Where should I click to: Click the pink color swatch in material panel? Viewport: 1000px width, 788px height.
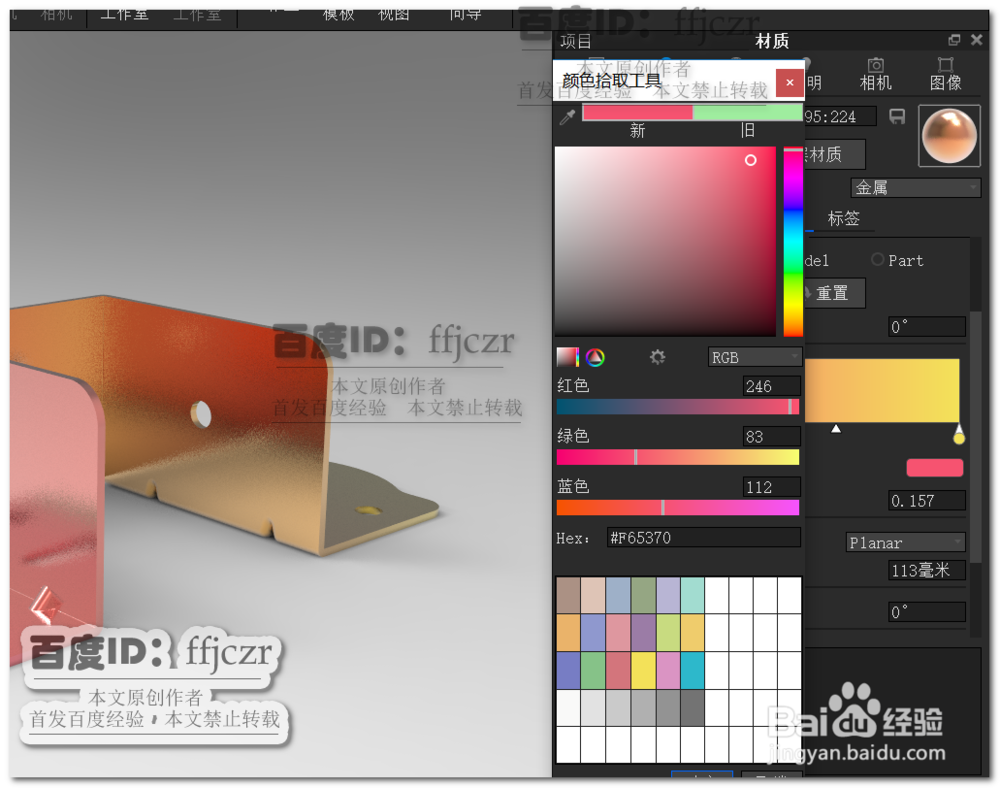934,467
